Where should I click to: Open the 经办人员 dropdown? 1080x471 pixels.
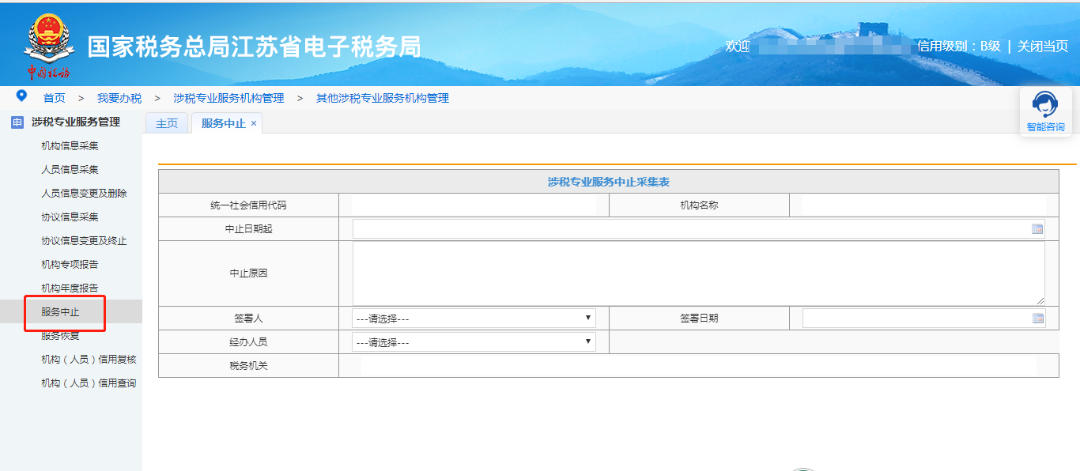(474, 342)
